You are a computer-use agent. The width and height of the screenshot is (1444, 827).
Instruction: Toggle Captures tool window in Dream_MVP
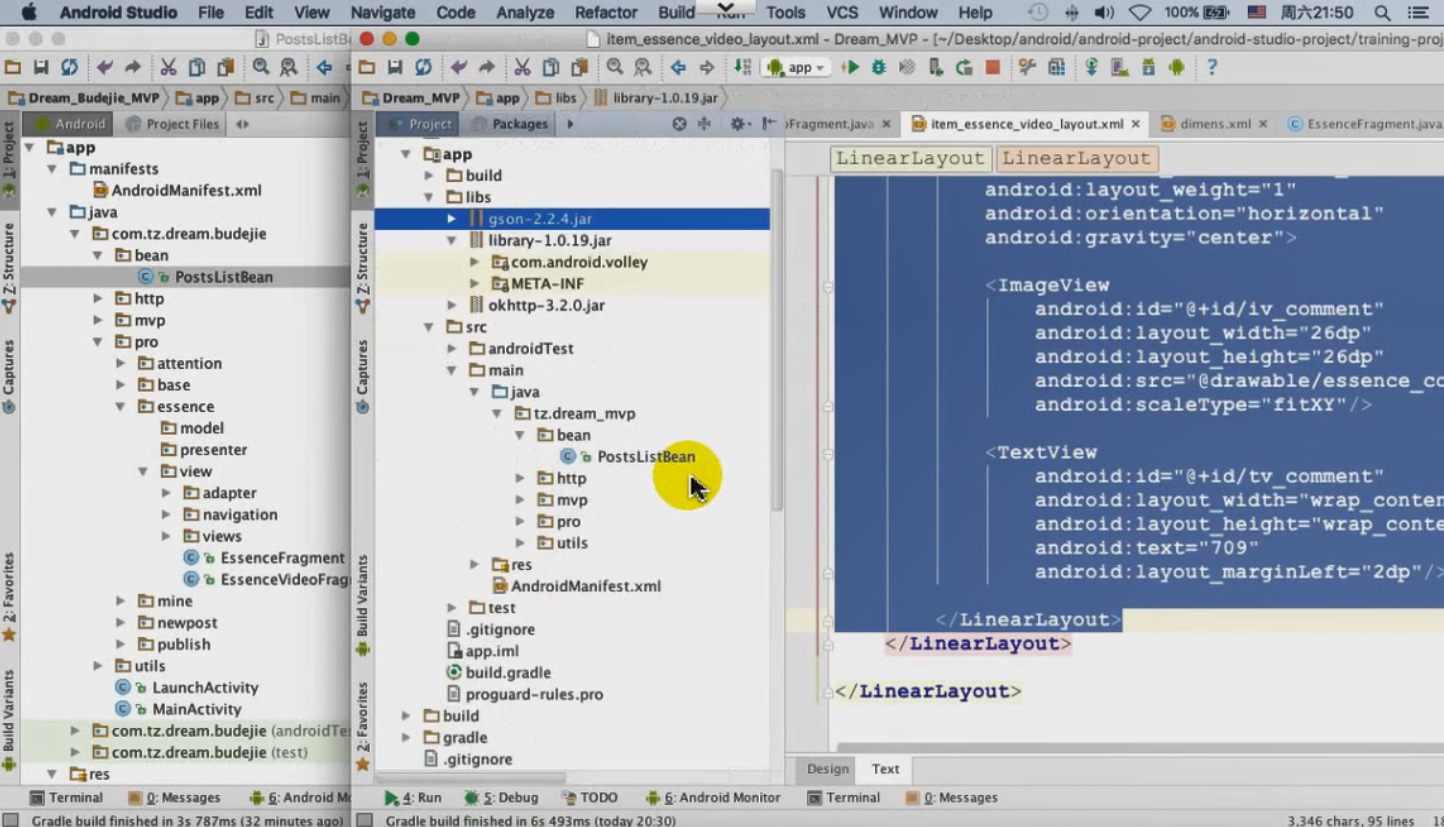click(x=362, y=376)
